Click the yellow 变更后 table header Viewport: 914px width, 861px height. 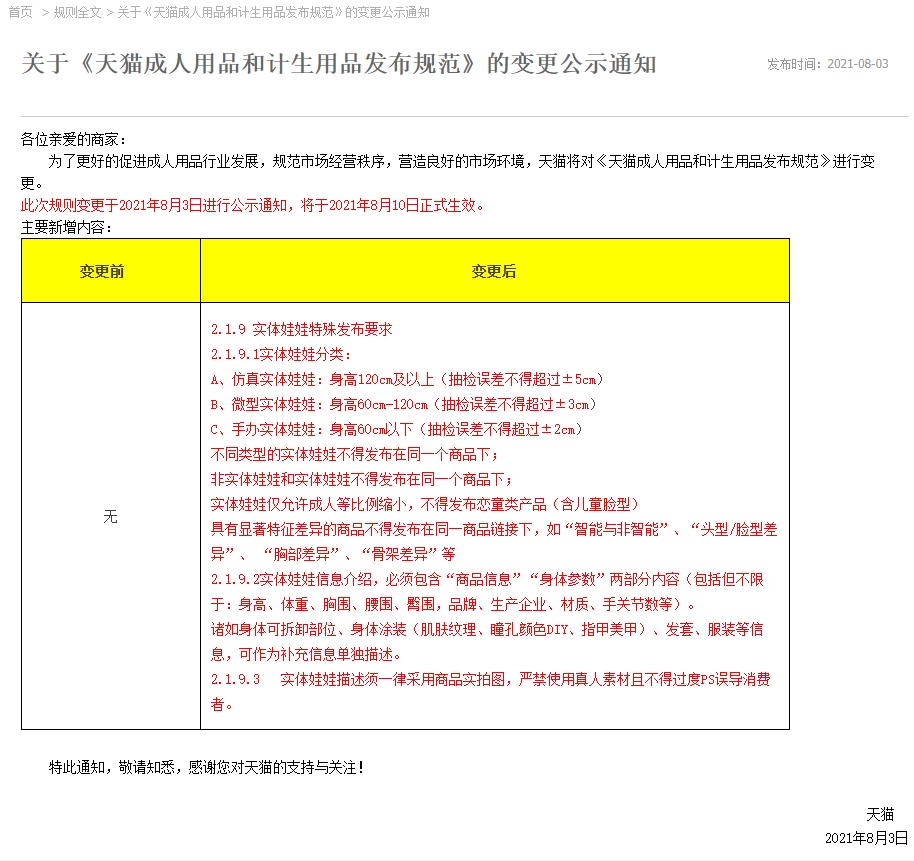pyautogui.click(x=494, y=271)
